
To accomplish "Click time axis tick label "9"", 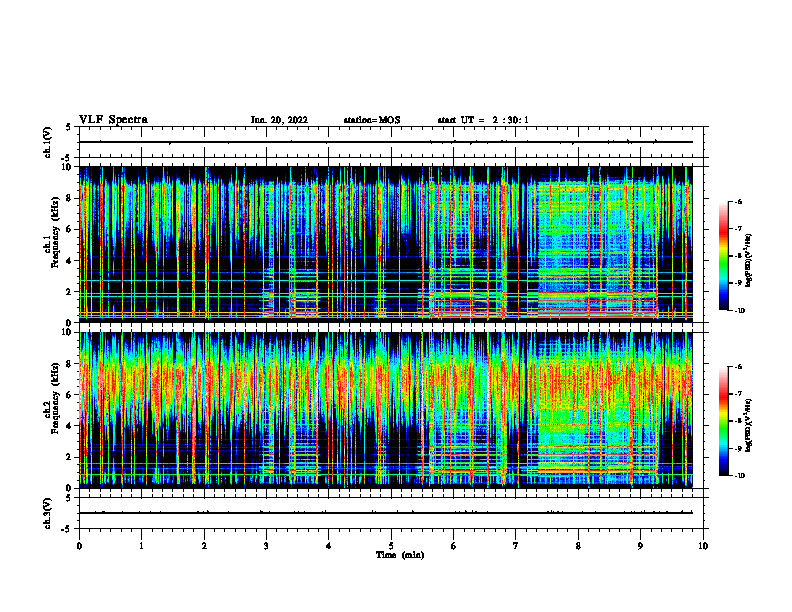I will point(640,546).
